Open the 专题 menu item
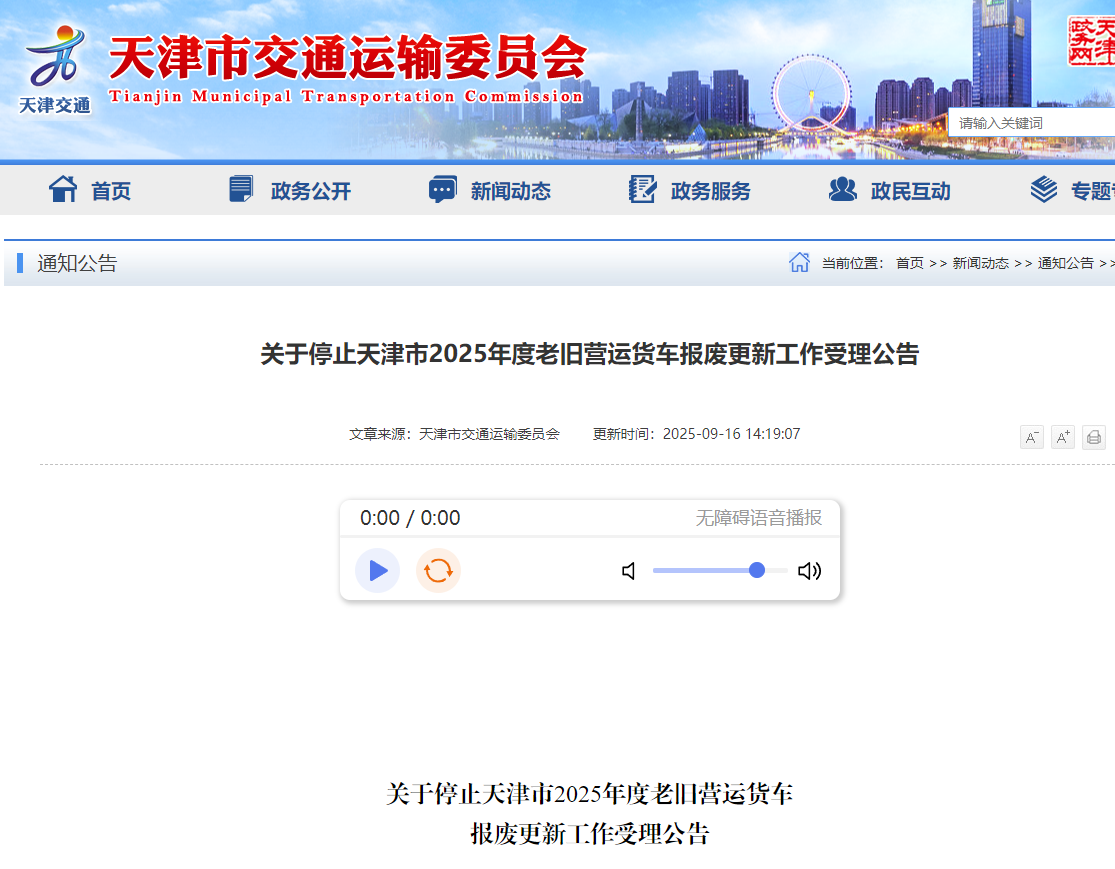The width and height of the screenshot is (1115, 869). click(x=1090, y=191)
